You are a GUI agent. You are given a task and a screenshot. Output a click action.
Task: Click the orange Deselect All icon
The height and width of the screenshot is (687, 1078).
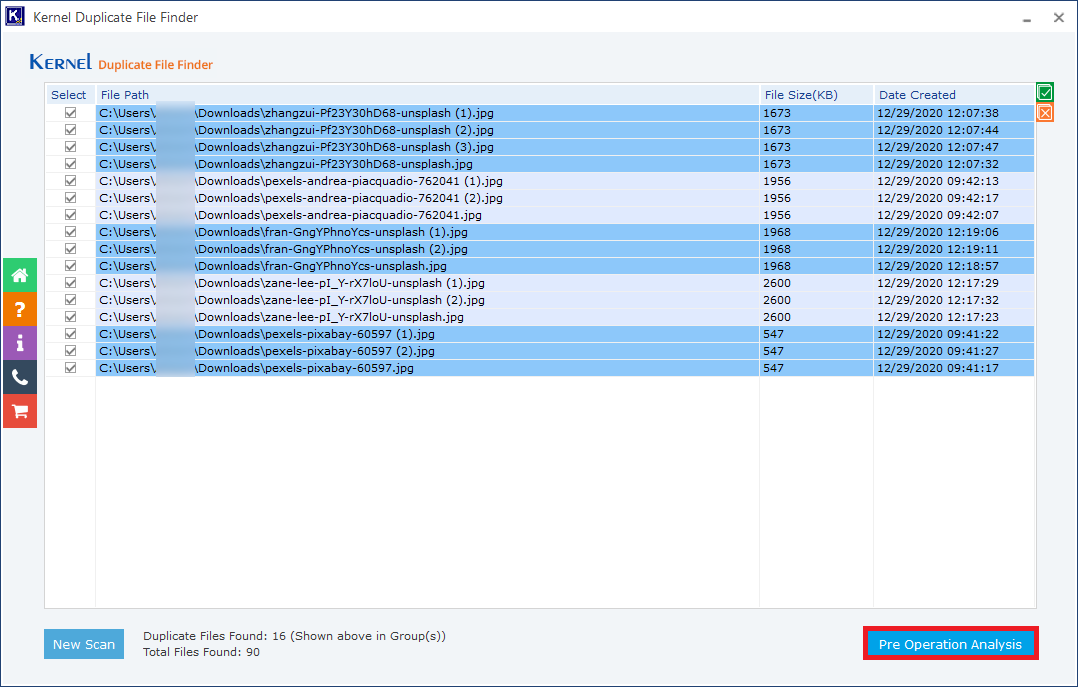[1044, 113]
